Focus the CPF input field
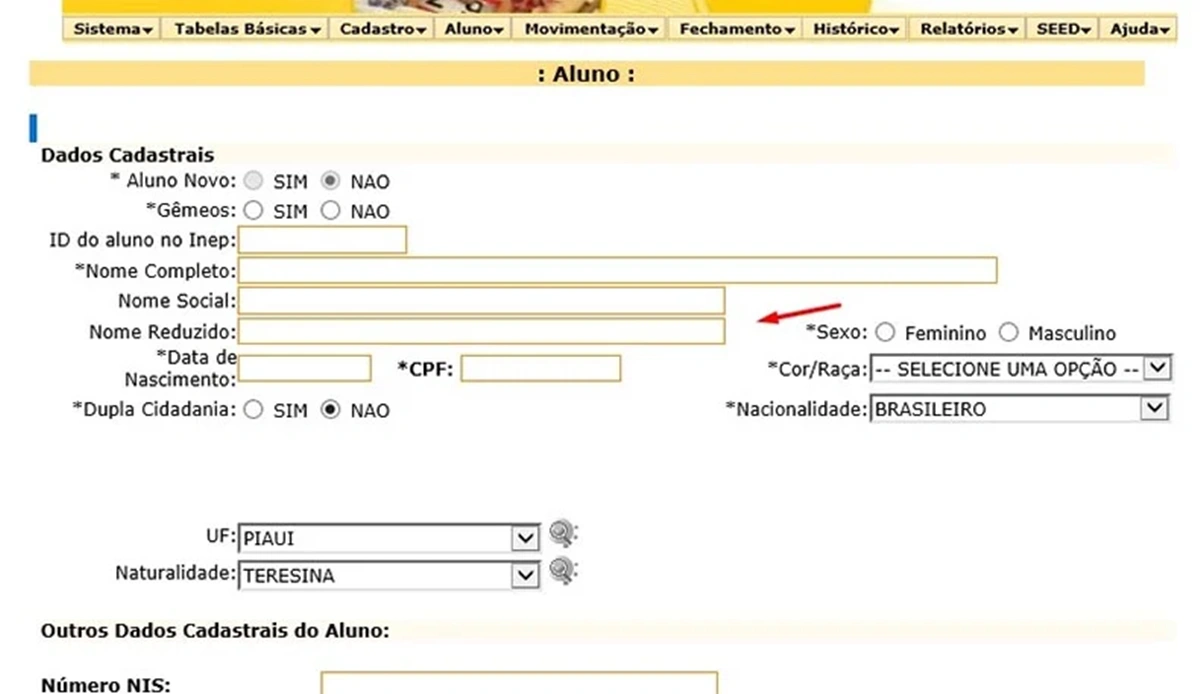 pyautogui.click(x=541, y=368)
